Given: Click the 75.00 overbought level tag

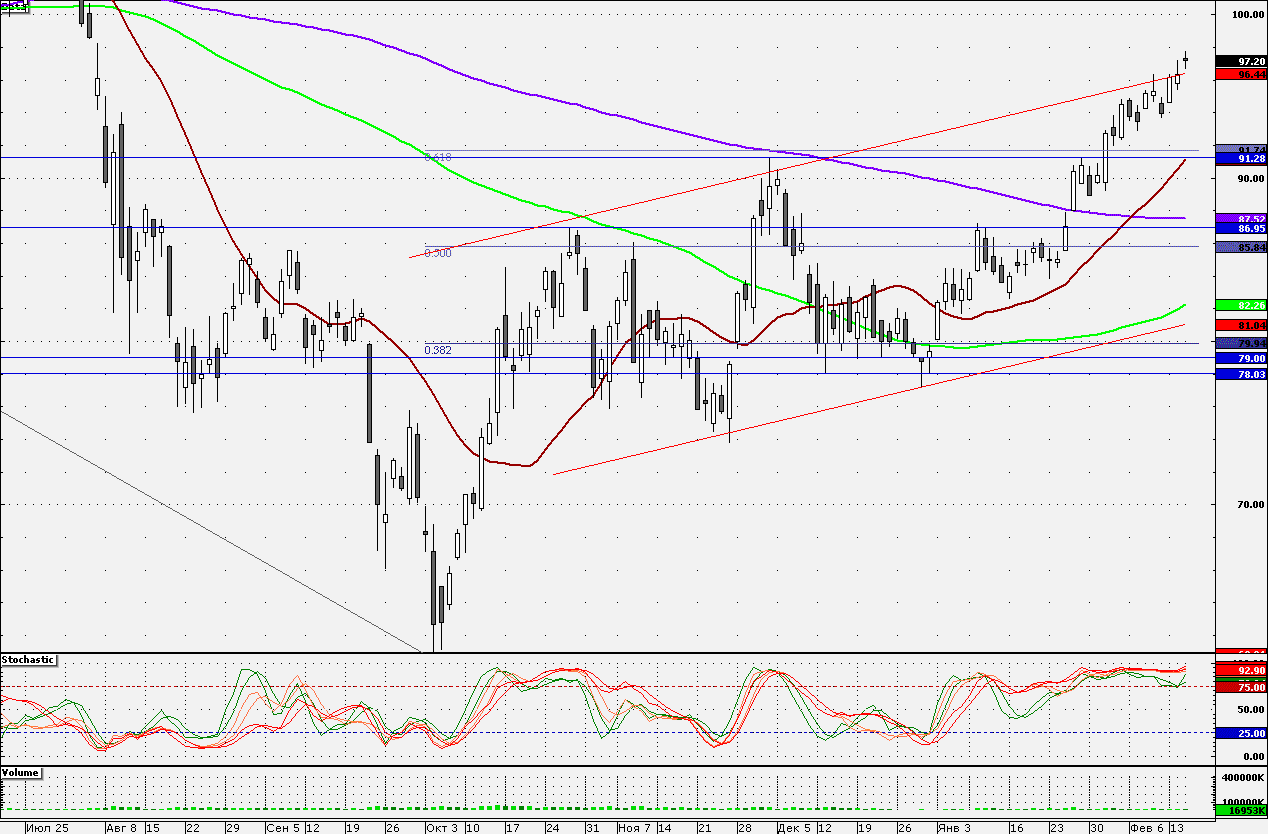Looking at the screenshot, I should click(1241, 687).
